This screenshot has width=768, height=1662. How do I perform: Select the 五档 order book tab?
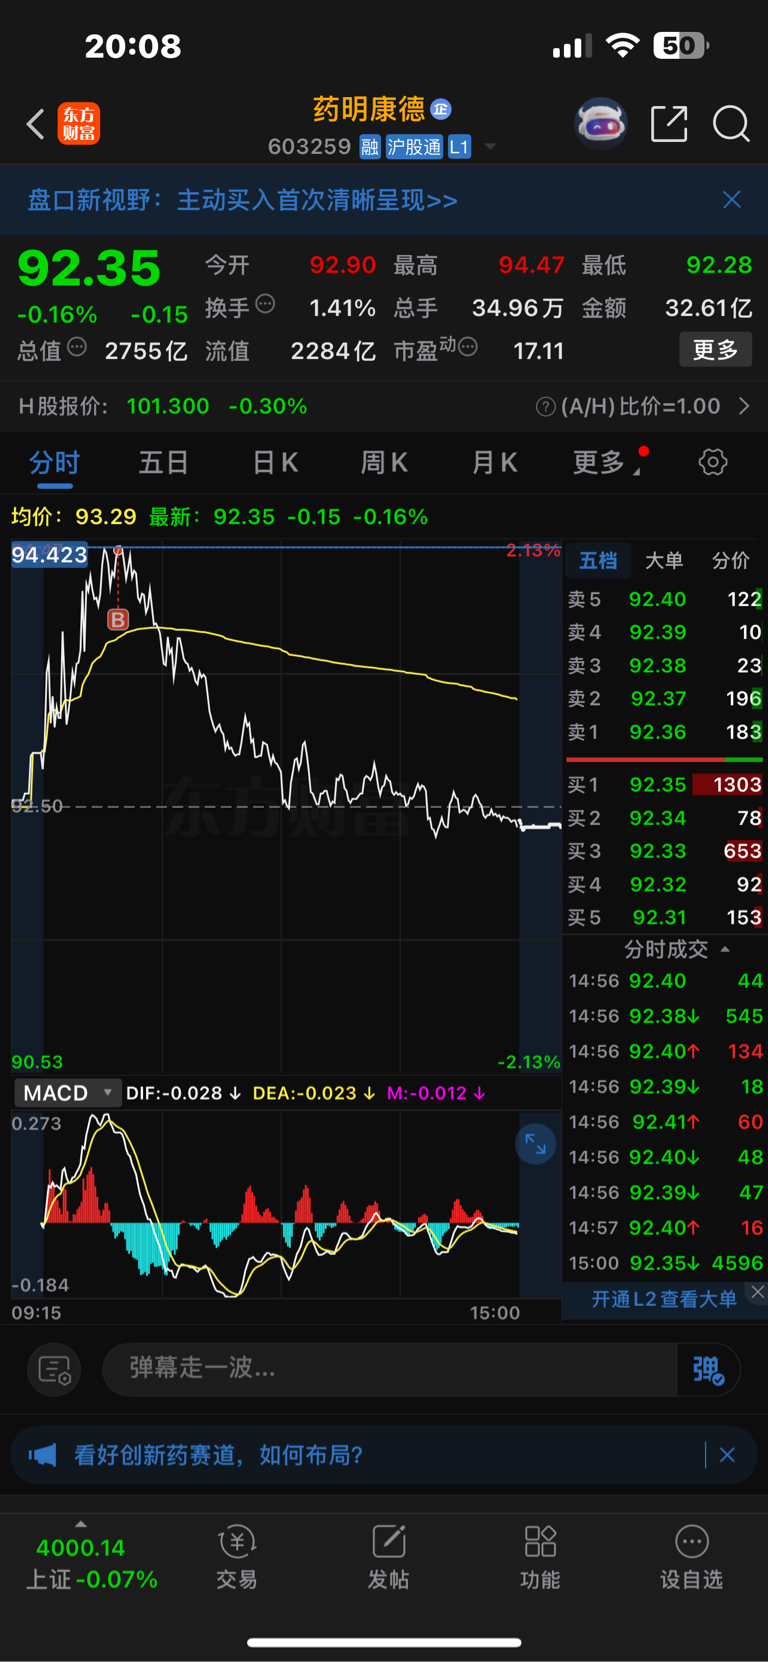598,561
